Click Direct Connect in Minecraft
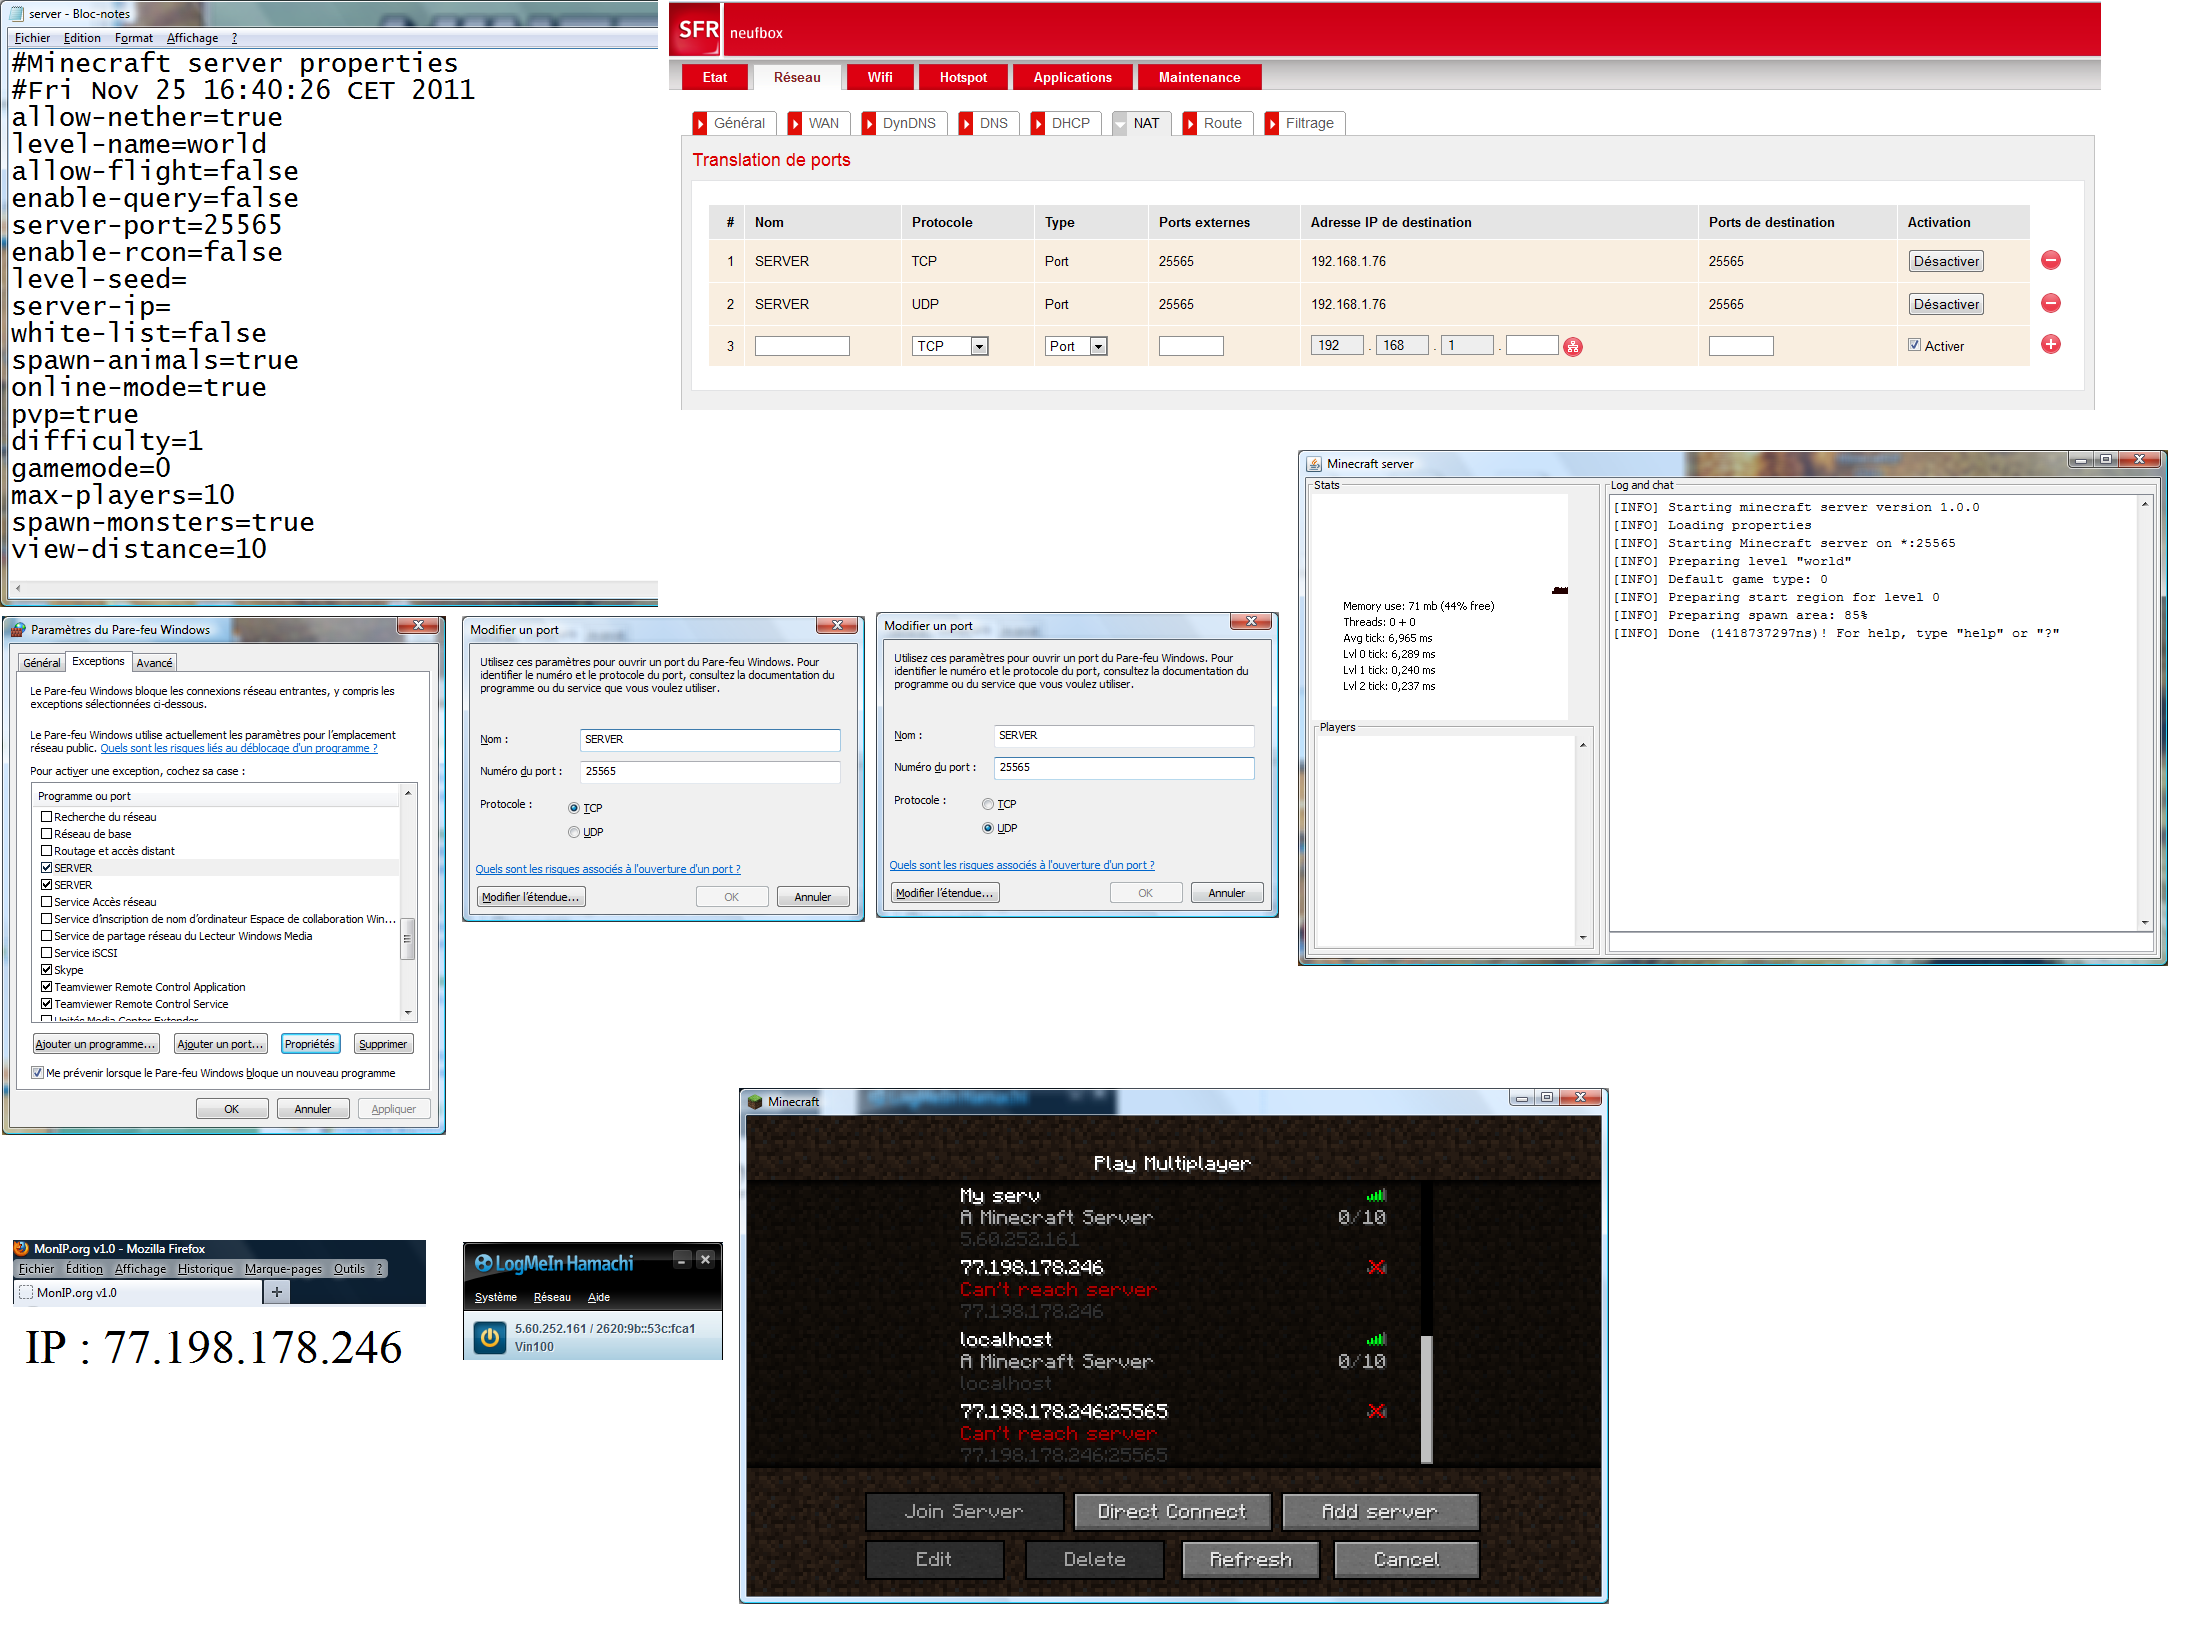This screenshot has height=1646, width=2212. tap(1172, 1511)
